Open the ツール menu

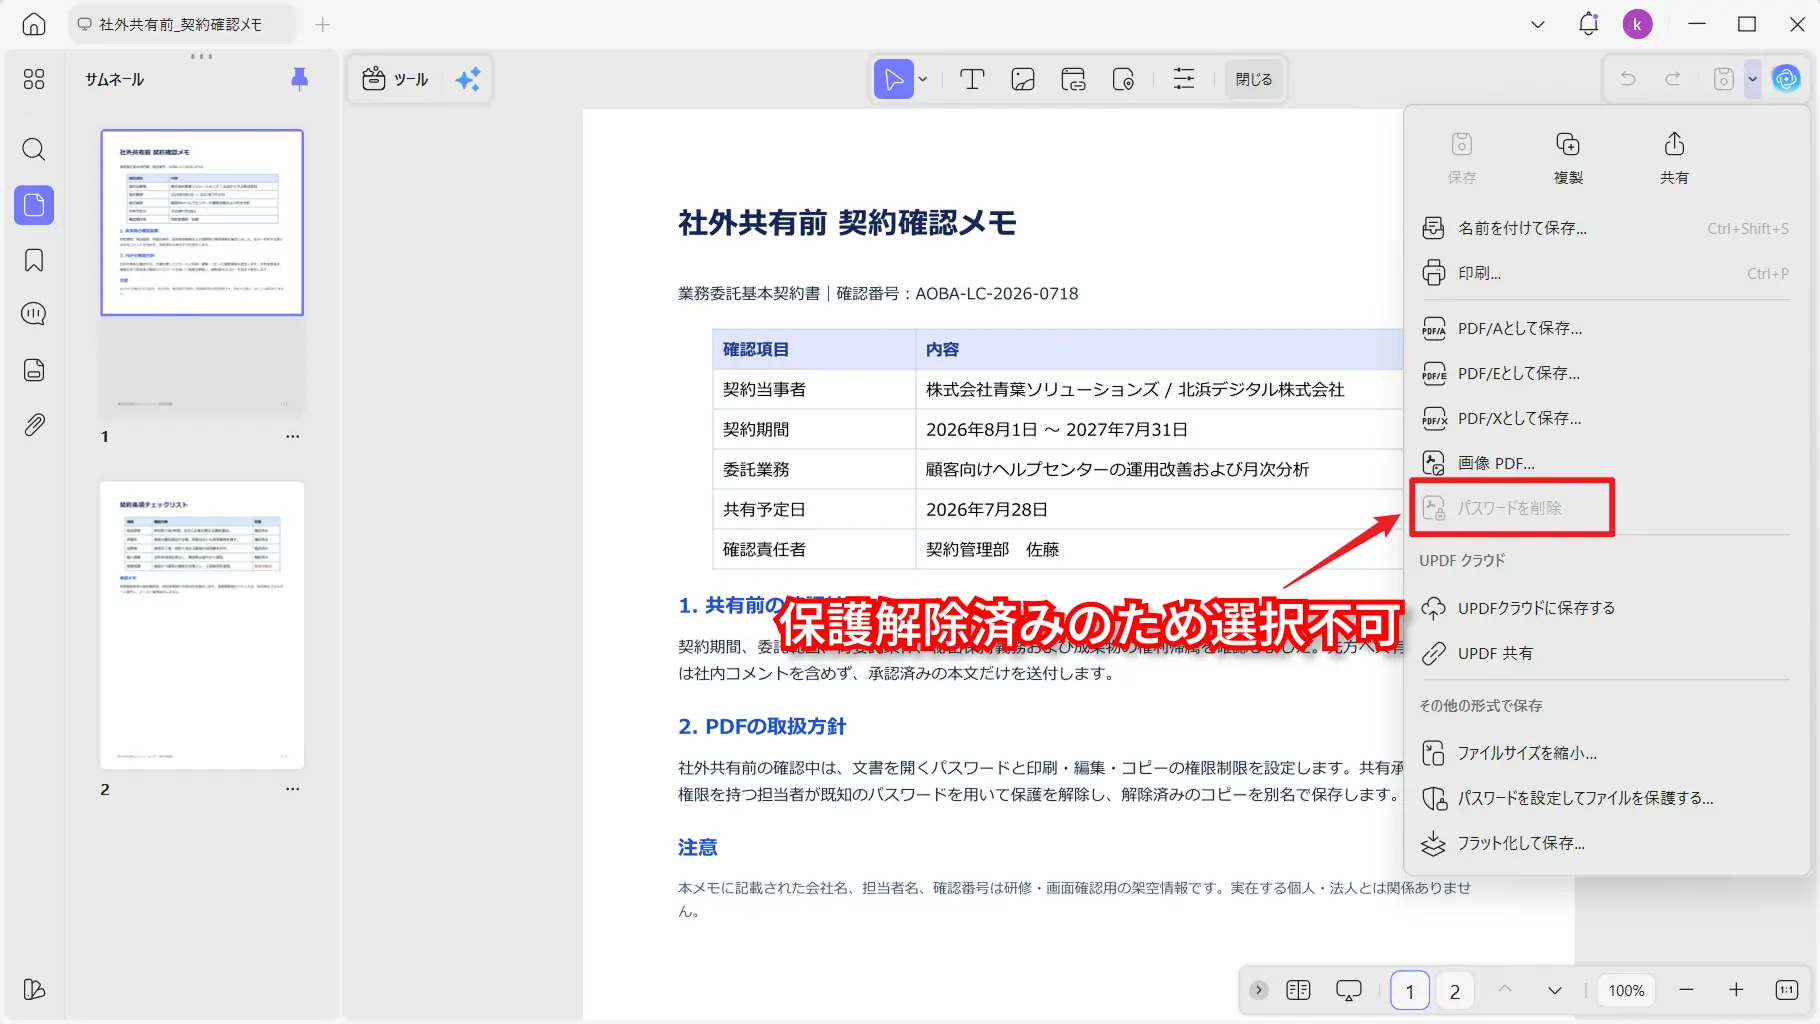pos(396,79)
